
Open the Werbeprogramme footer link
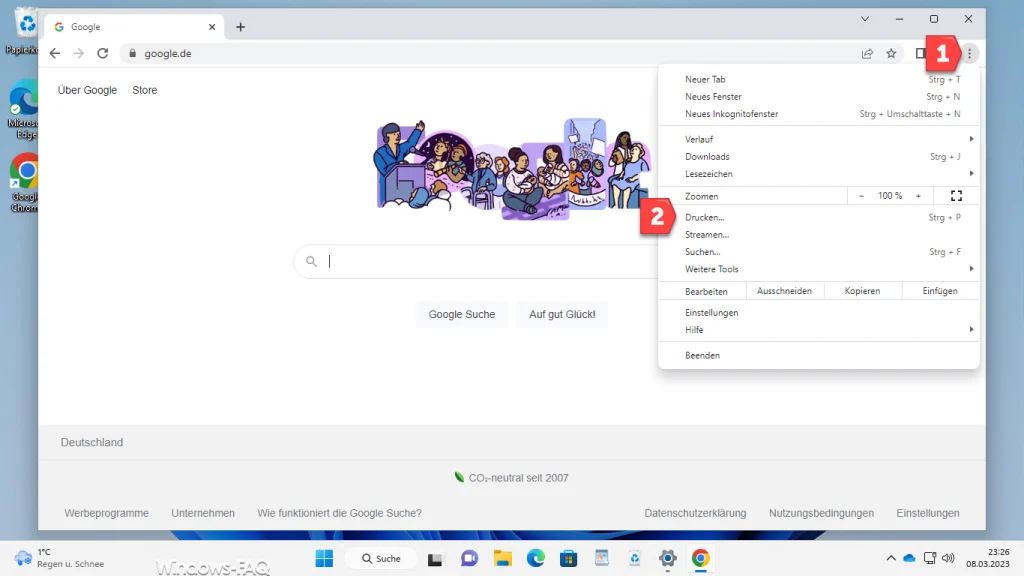pyautogui.click(x=106, y=513)
